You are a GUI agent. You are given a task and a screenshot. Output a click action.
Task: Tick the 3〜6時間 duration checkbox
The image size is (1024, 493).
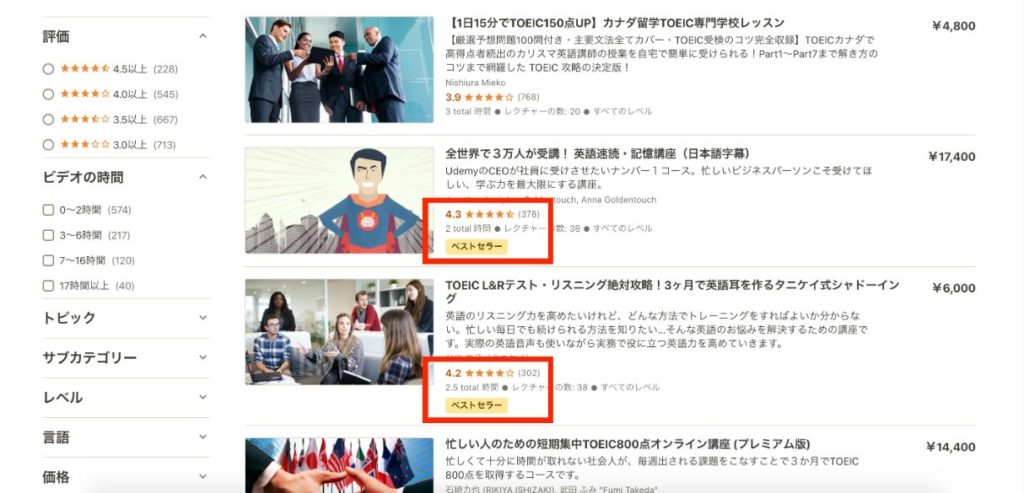[x=48, y=235]
